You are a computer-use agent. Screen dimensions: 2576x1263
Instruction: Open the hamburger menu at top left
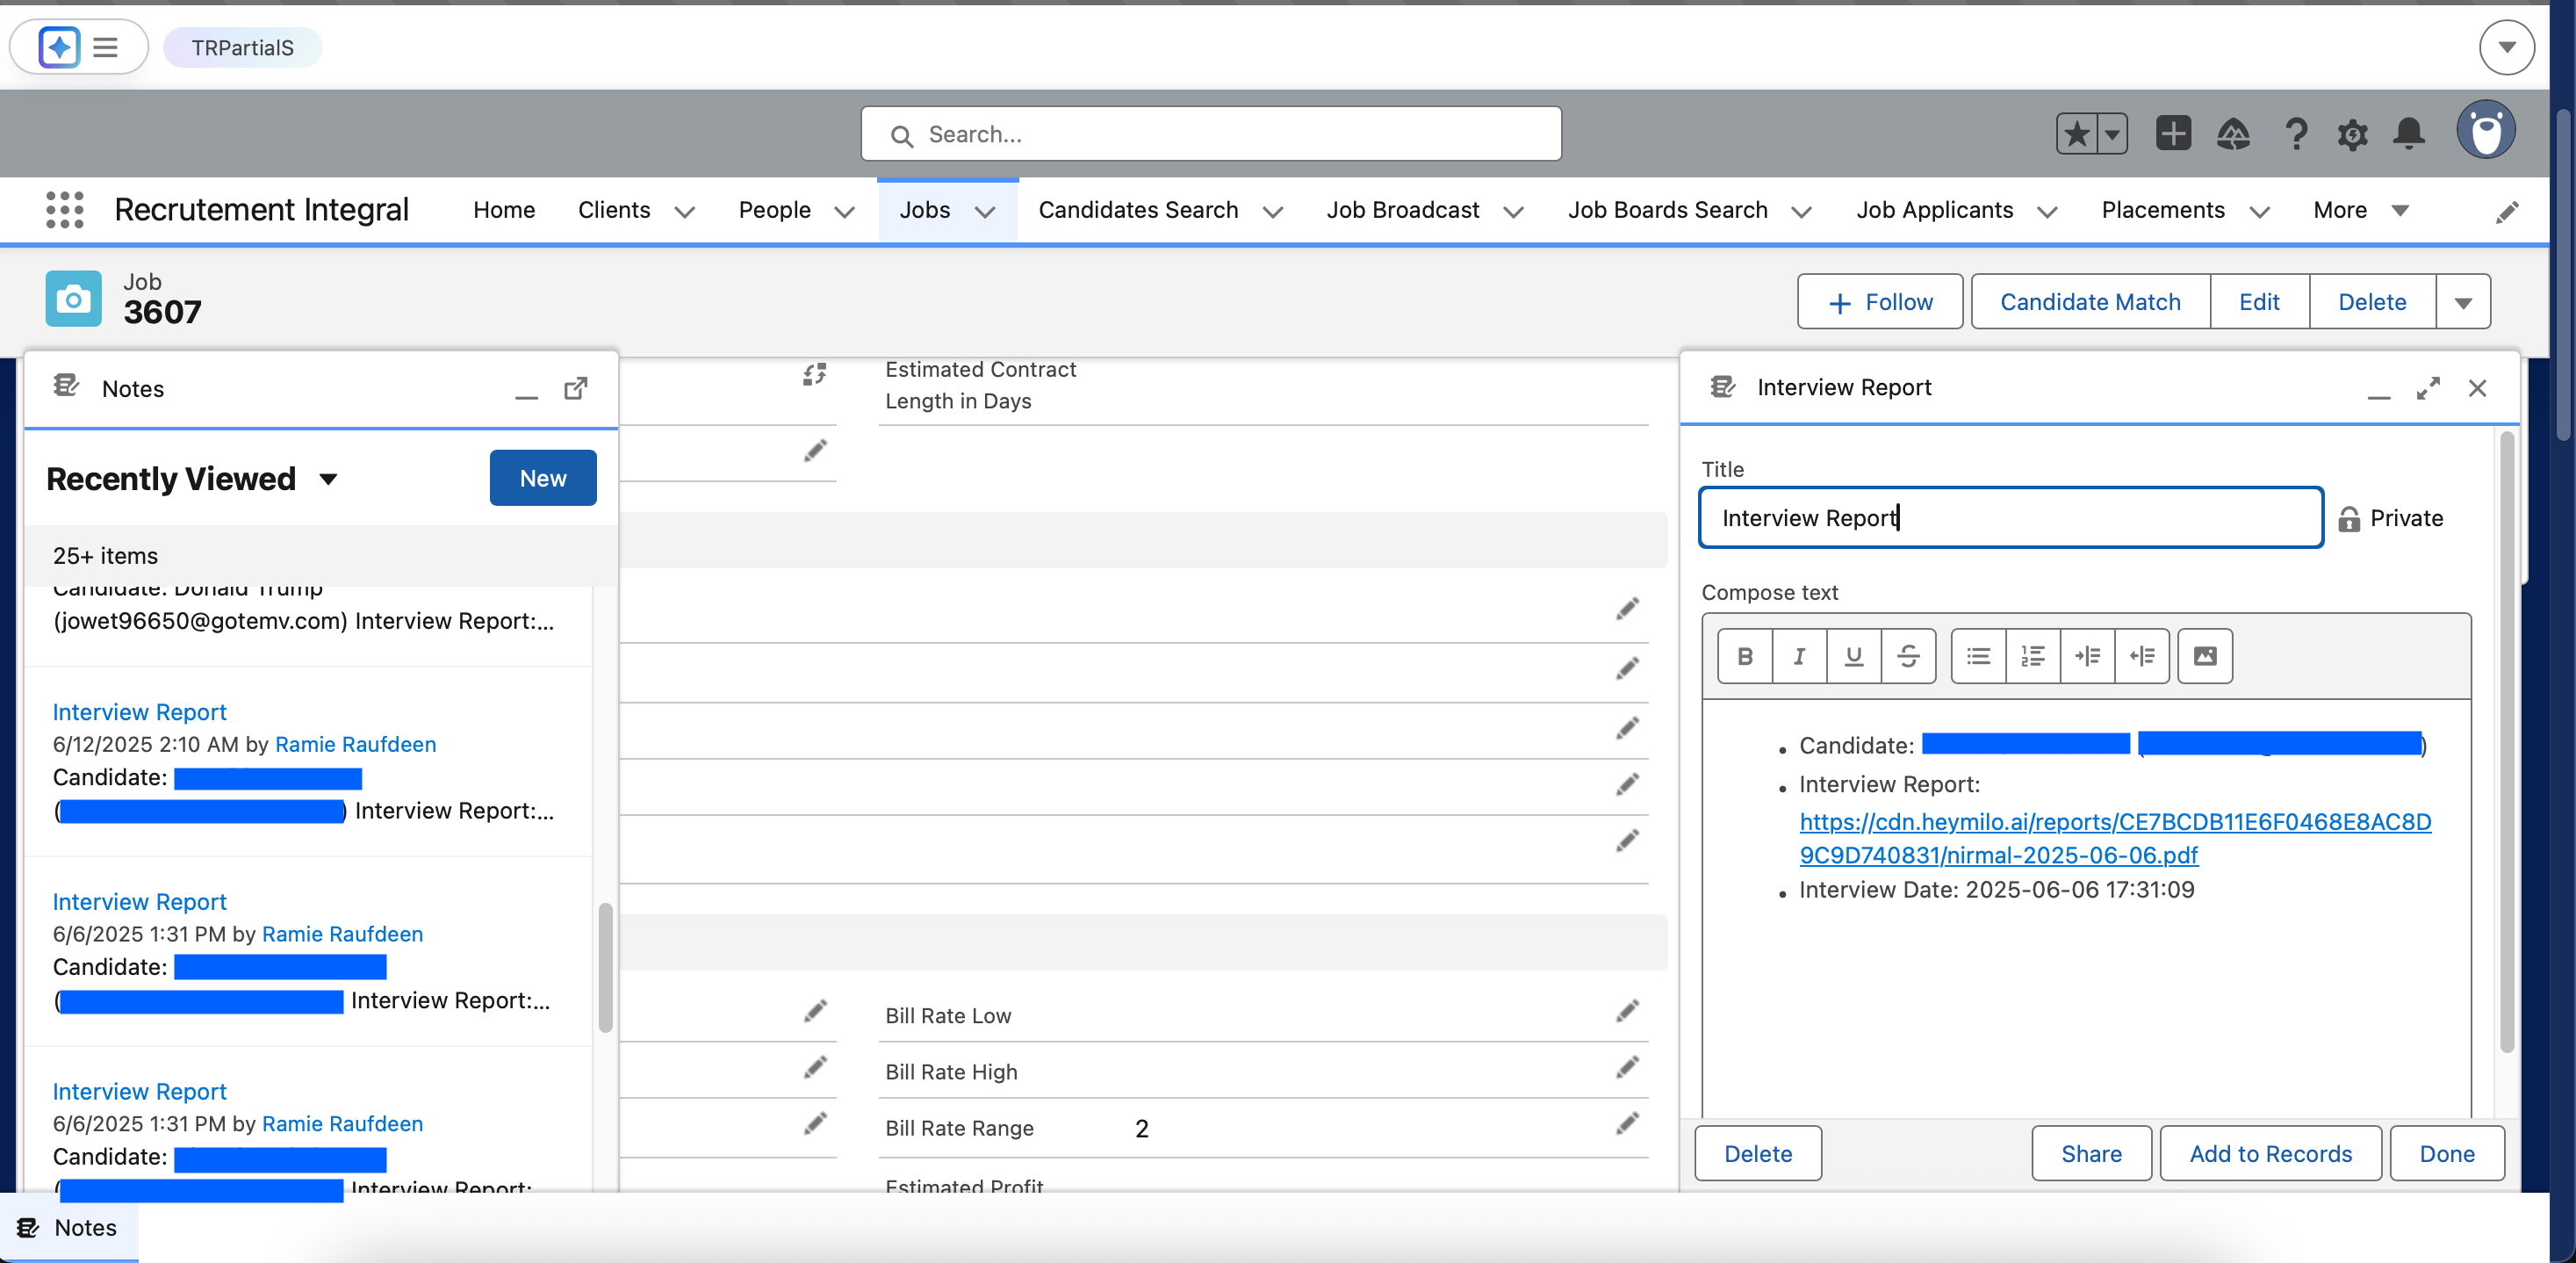coord(105,47)
